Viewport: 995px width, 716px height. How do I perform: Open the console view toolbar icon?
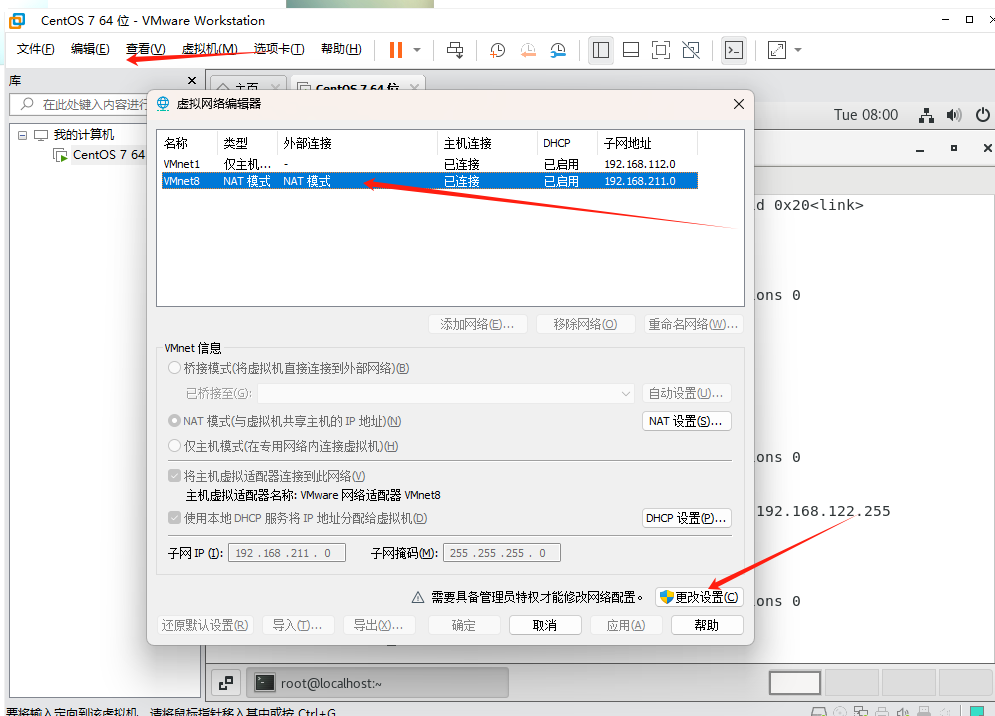tap(734, 50)
